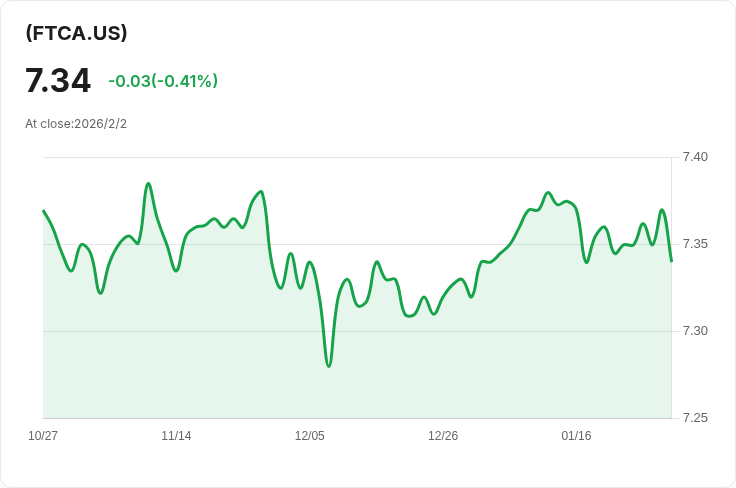Click the FTCA.US ticker title

(76, 33)
